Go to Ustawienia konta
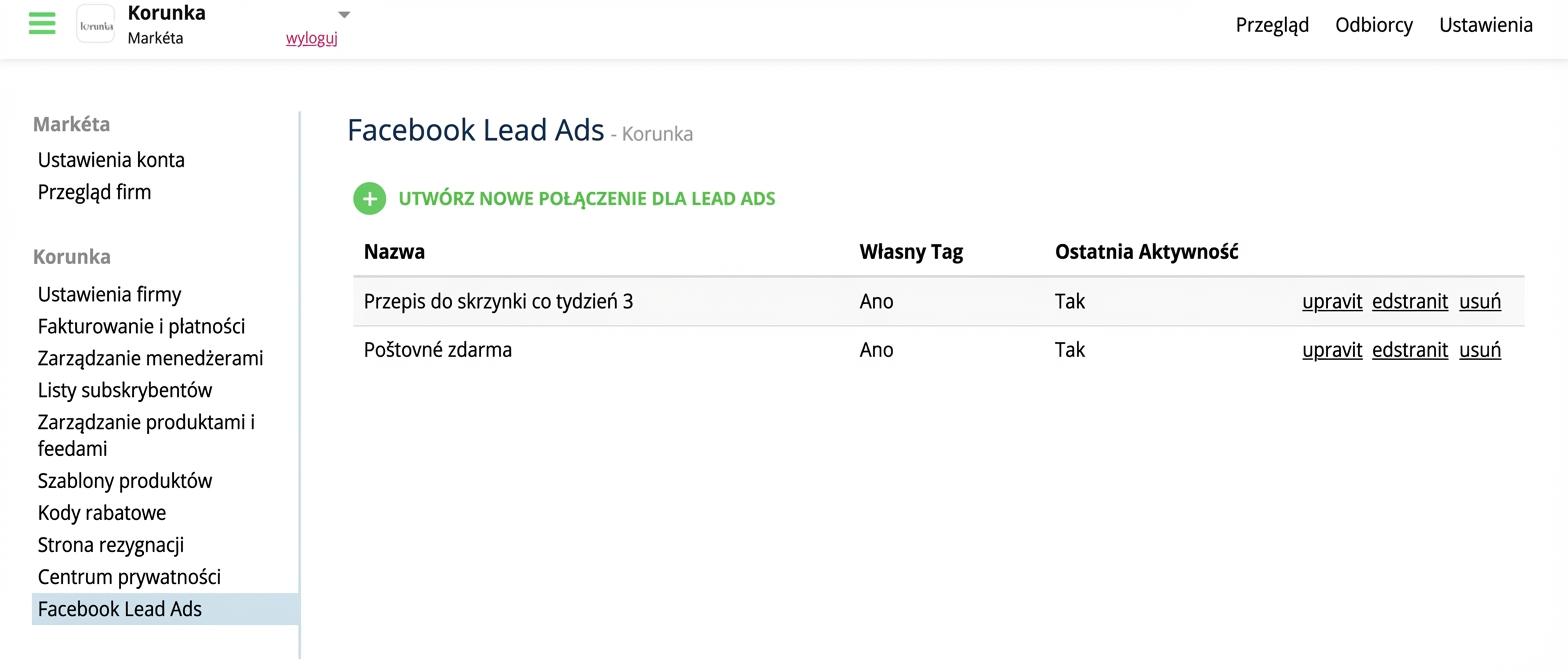 pos(111,160)
